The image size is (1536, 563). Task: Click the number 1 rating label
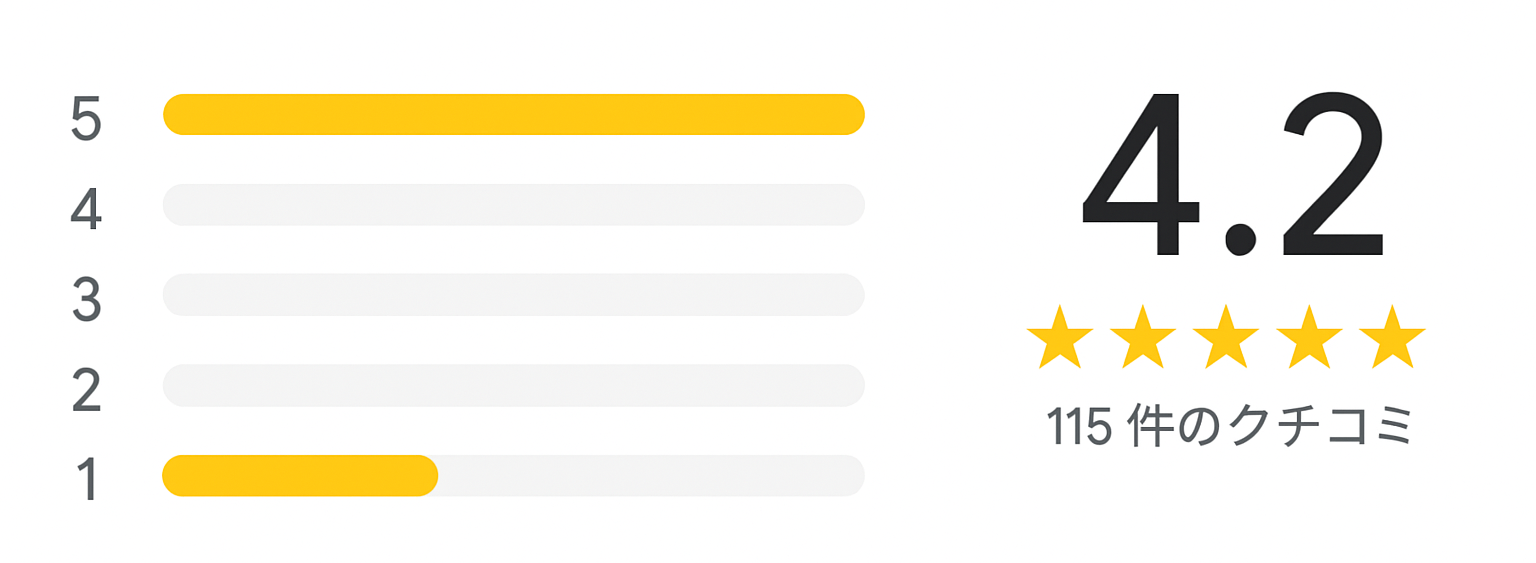click(x=88, y=480)
